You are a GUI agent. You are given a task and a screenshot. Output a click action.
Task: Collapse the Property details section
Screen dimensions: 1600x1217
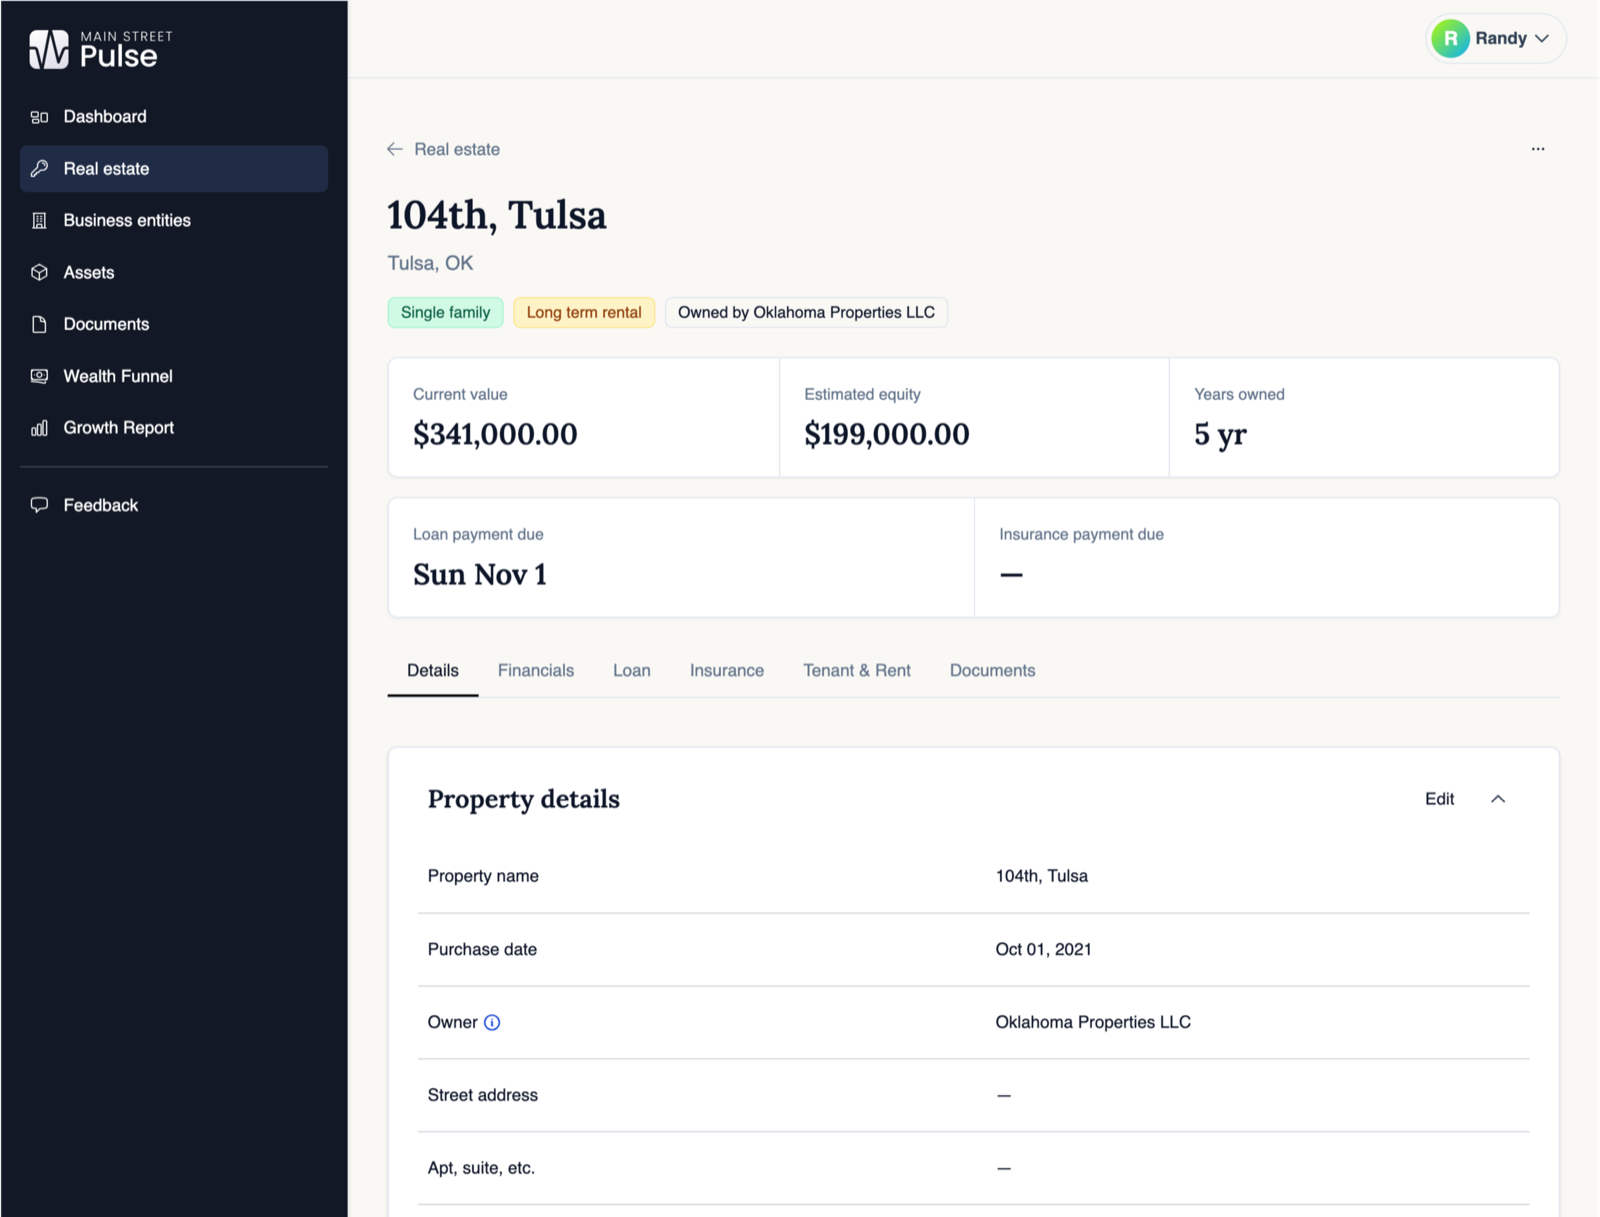pyautogui.click(x=1498, y=799)
